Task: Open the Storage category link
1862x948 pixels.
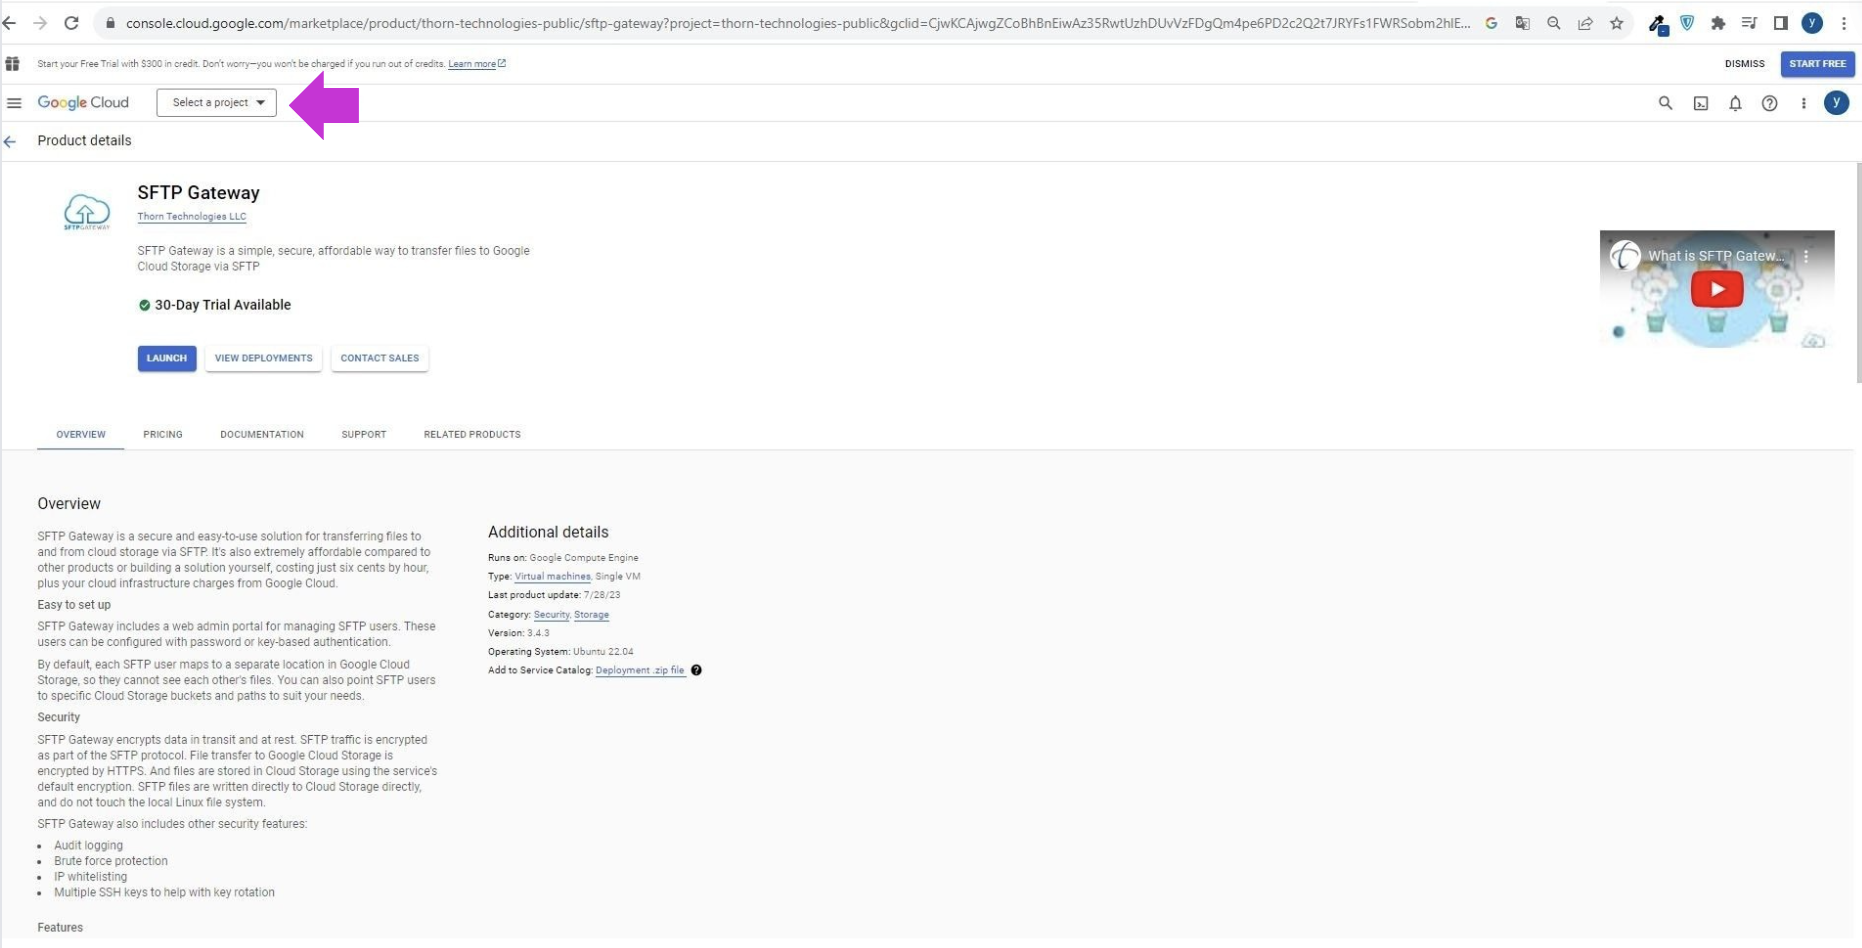Action: [x=591, y=614]
